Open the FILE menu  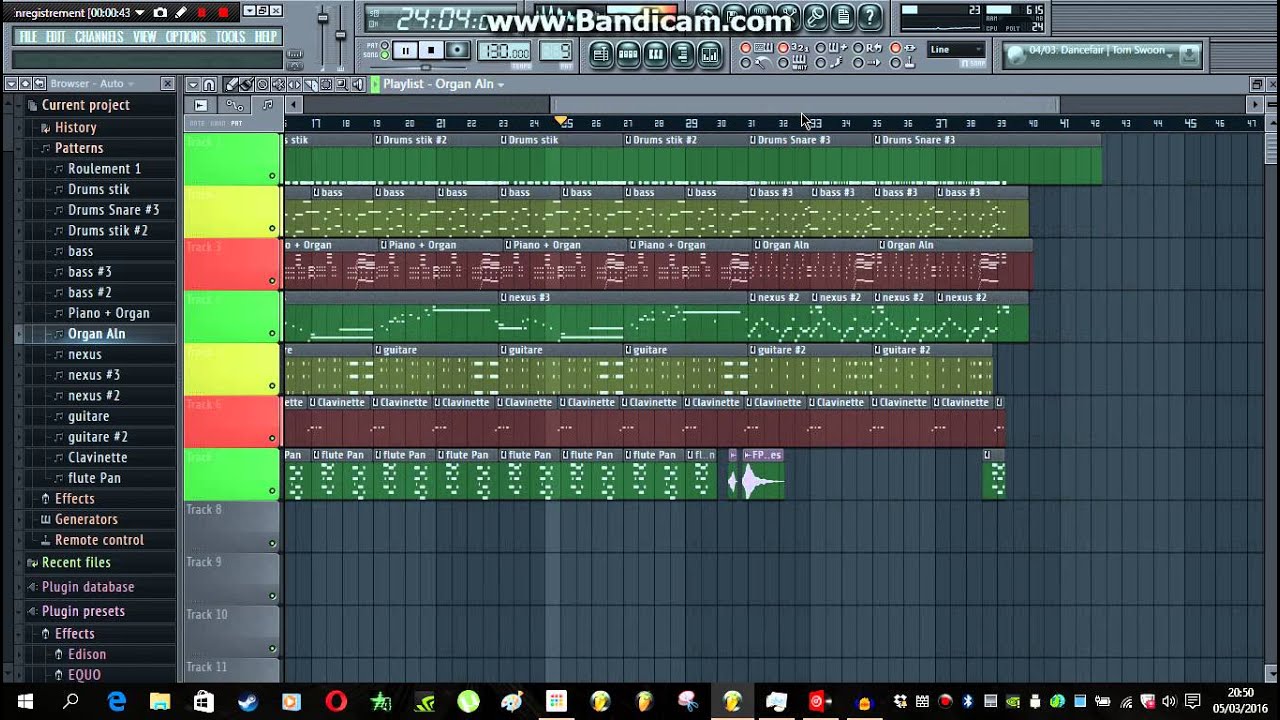tap(28, 37)
